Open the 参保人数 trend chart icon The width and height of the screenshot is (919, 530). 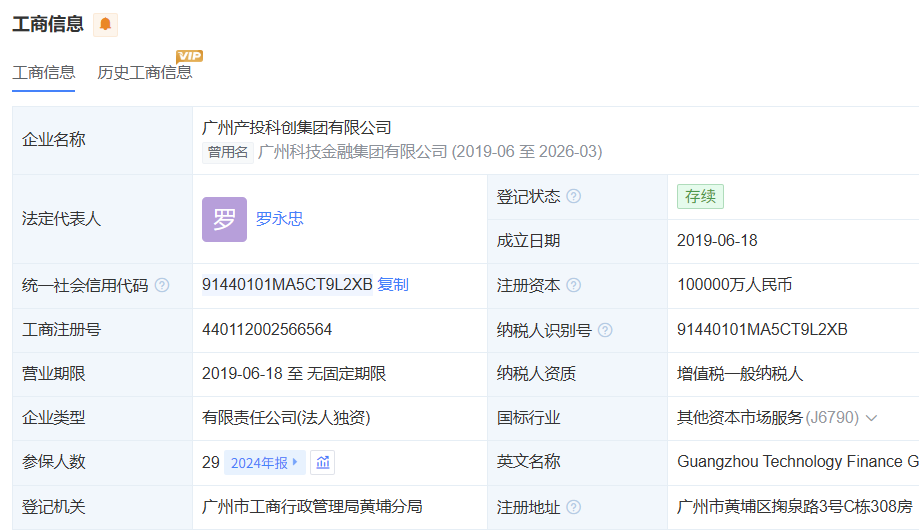322,462
